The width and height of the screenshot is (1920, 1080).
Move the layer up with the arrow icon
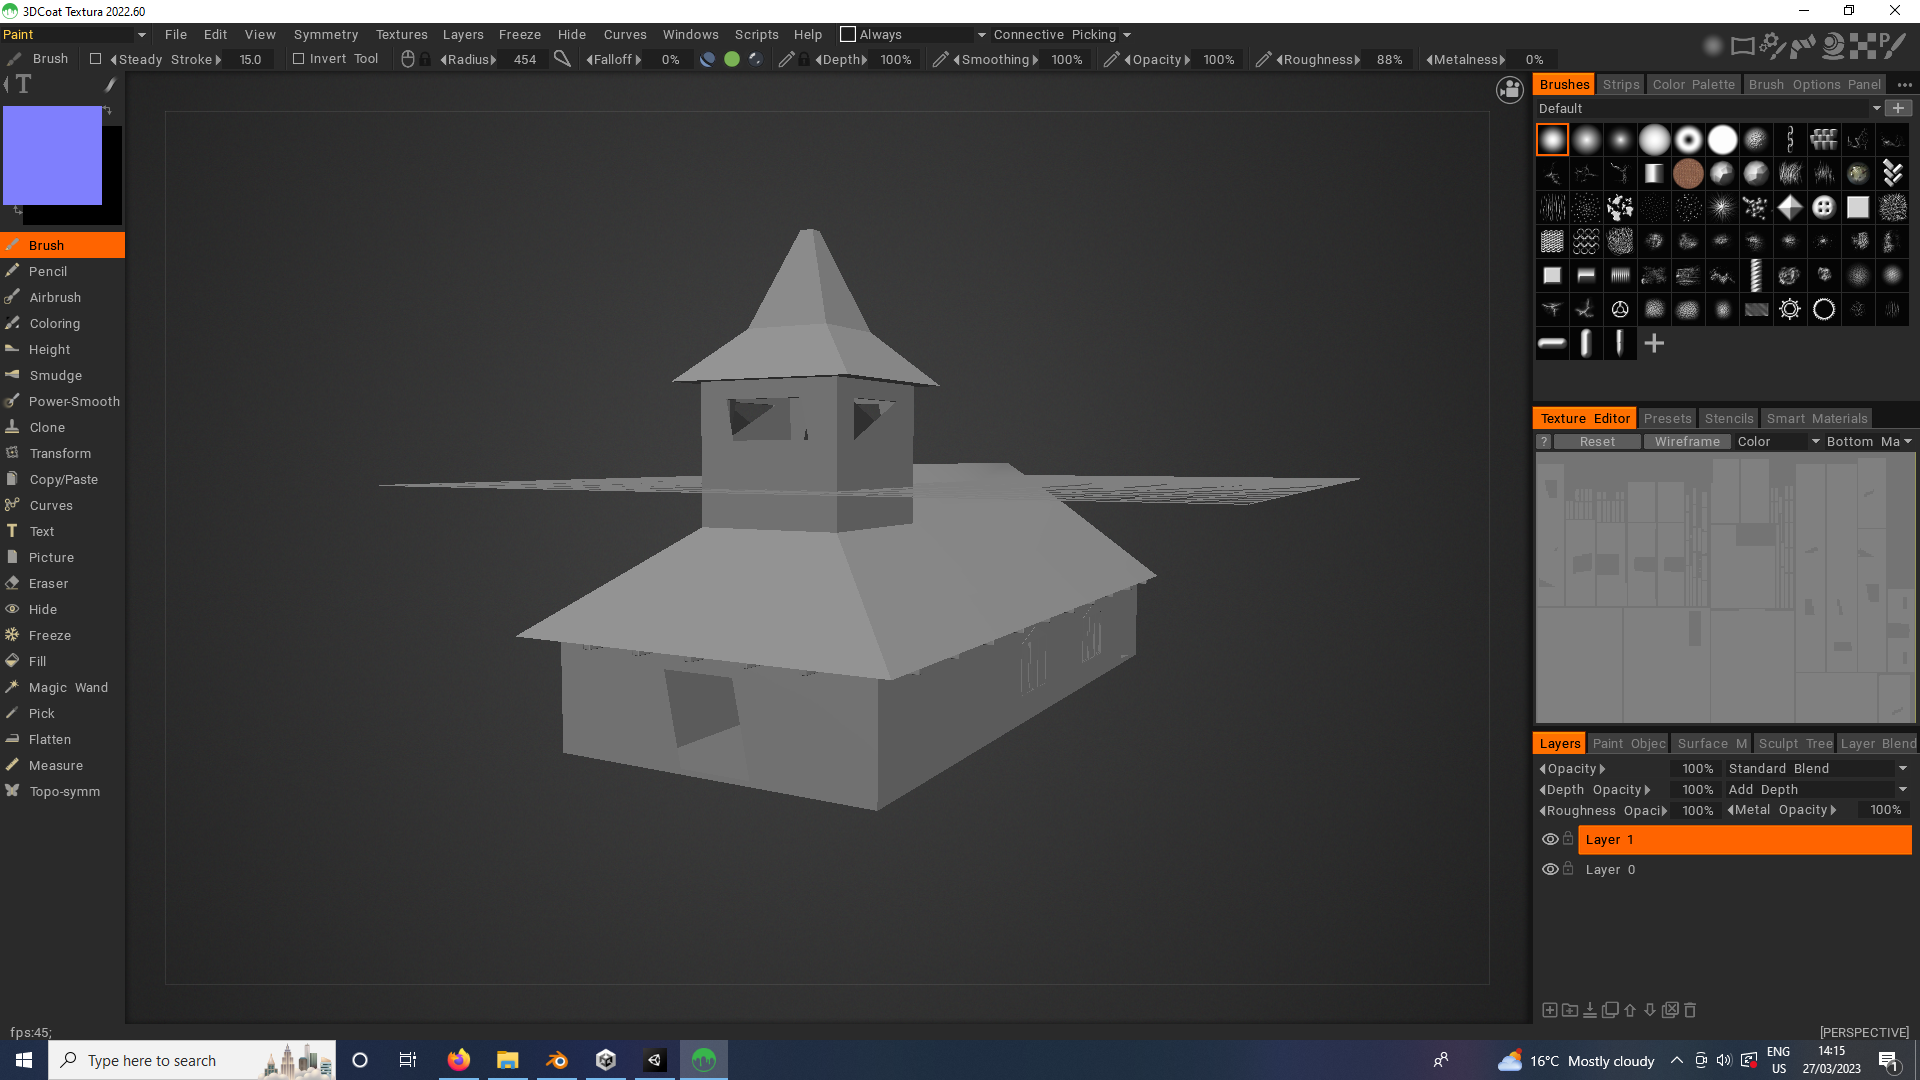click(x=1630, y=1010)
